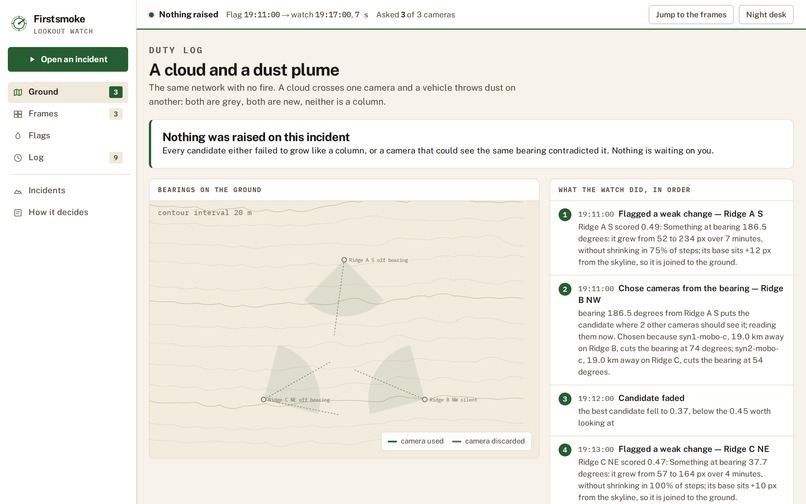This screenshot has width=806, height=504.
Task: Open the How it decides page
Action: [68, 212]
